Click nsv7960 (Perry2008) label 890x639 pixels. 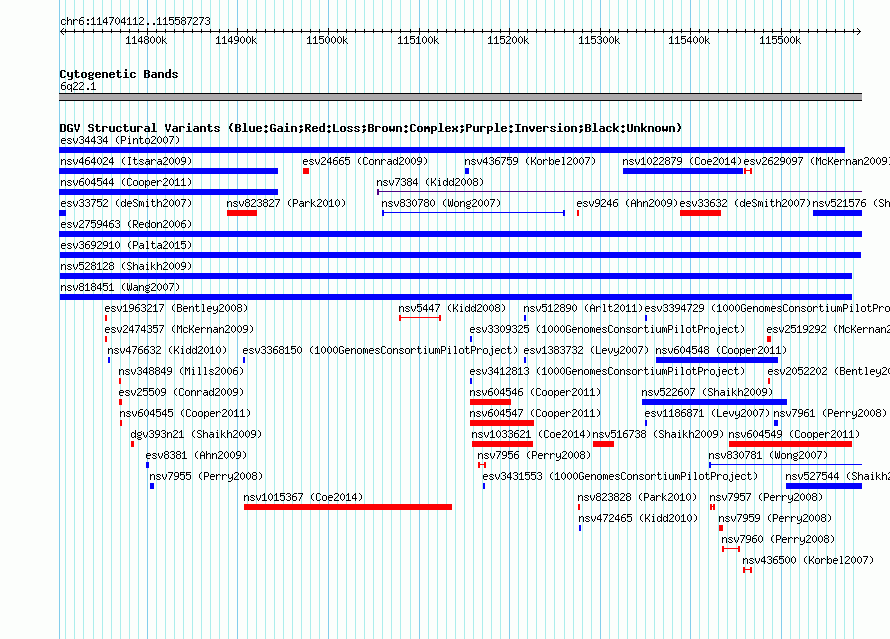click(x=778, y=539)
